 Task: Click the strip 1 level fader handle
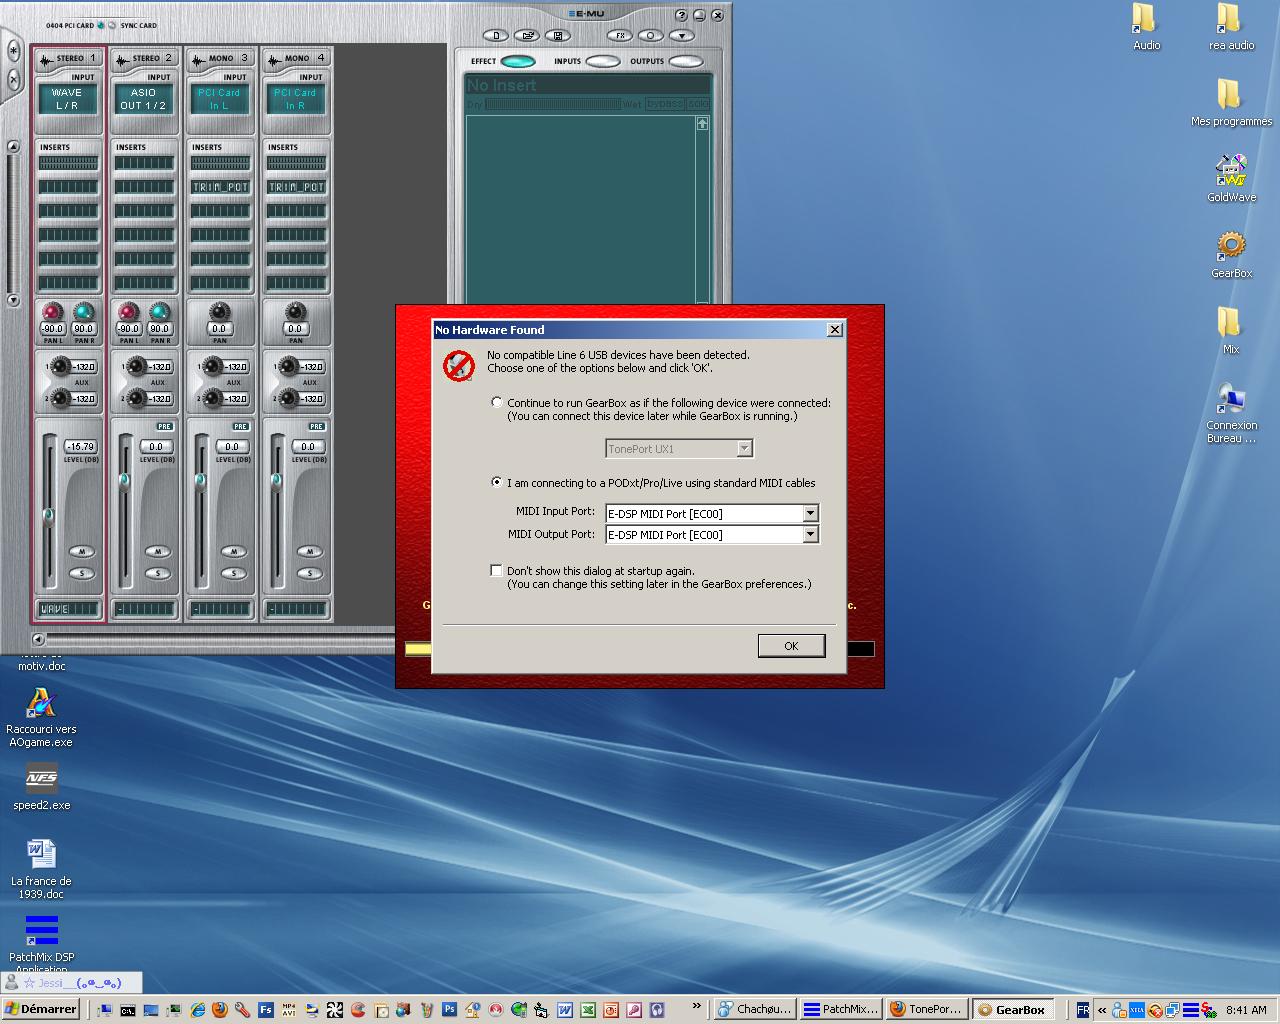click(48, 516)
